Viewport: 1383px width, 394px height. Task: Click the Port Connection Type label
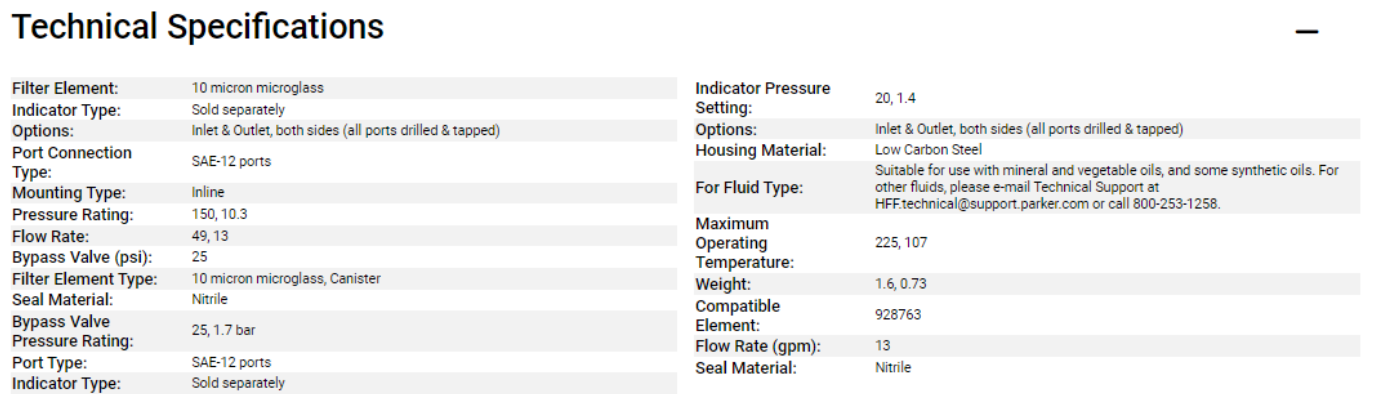[72, 162]
